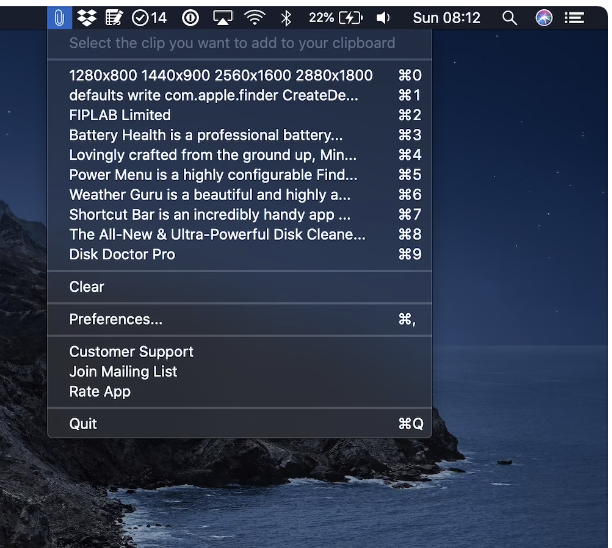
Task: Activate the Siri icon
Action: pyautogui.click(x=544, y=18)
